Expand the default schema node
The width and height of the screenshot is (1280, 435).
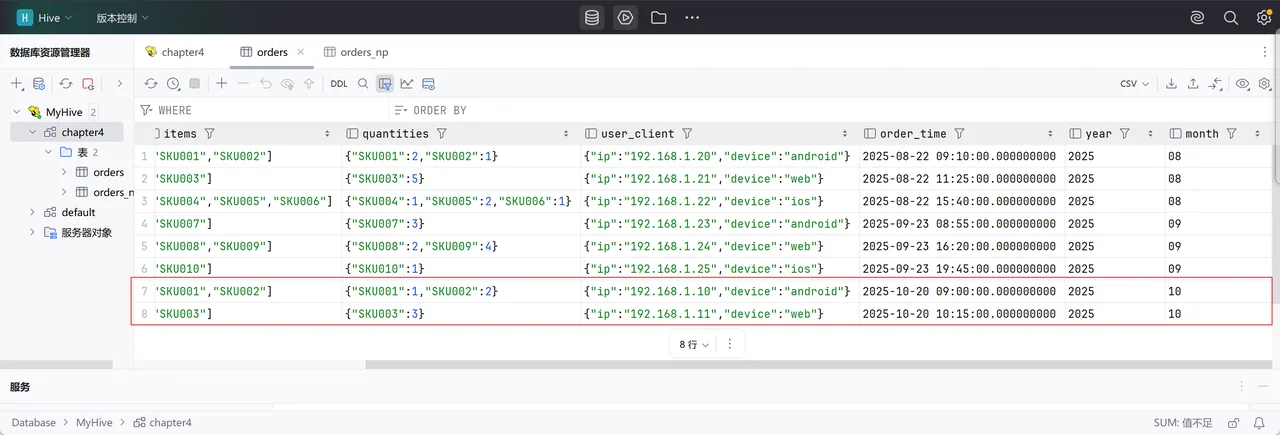coord(33,212)
